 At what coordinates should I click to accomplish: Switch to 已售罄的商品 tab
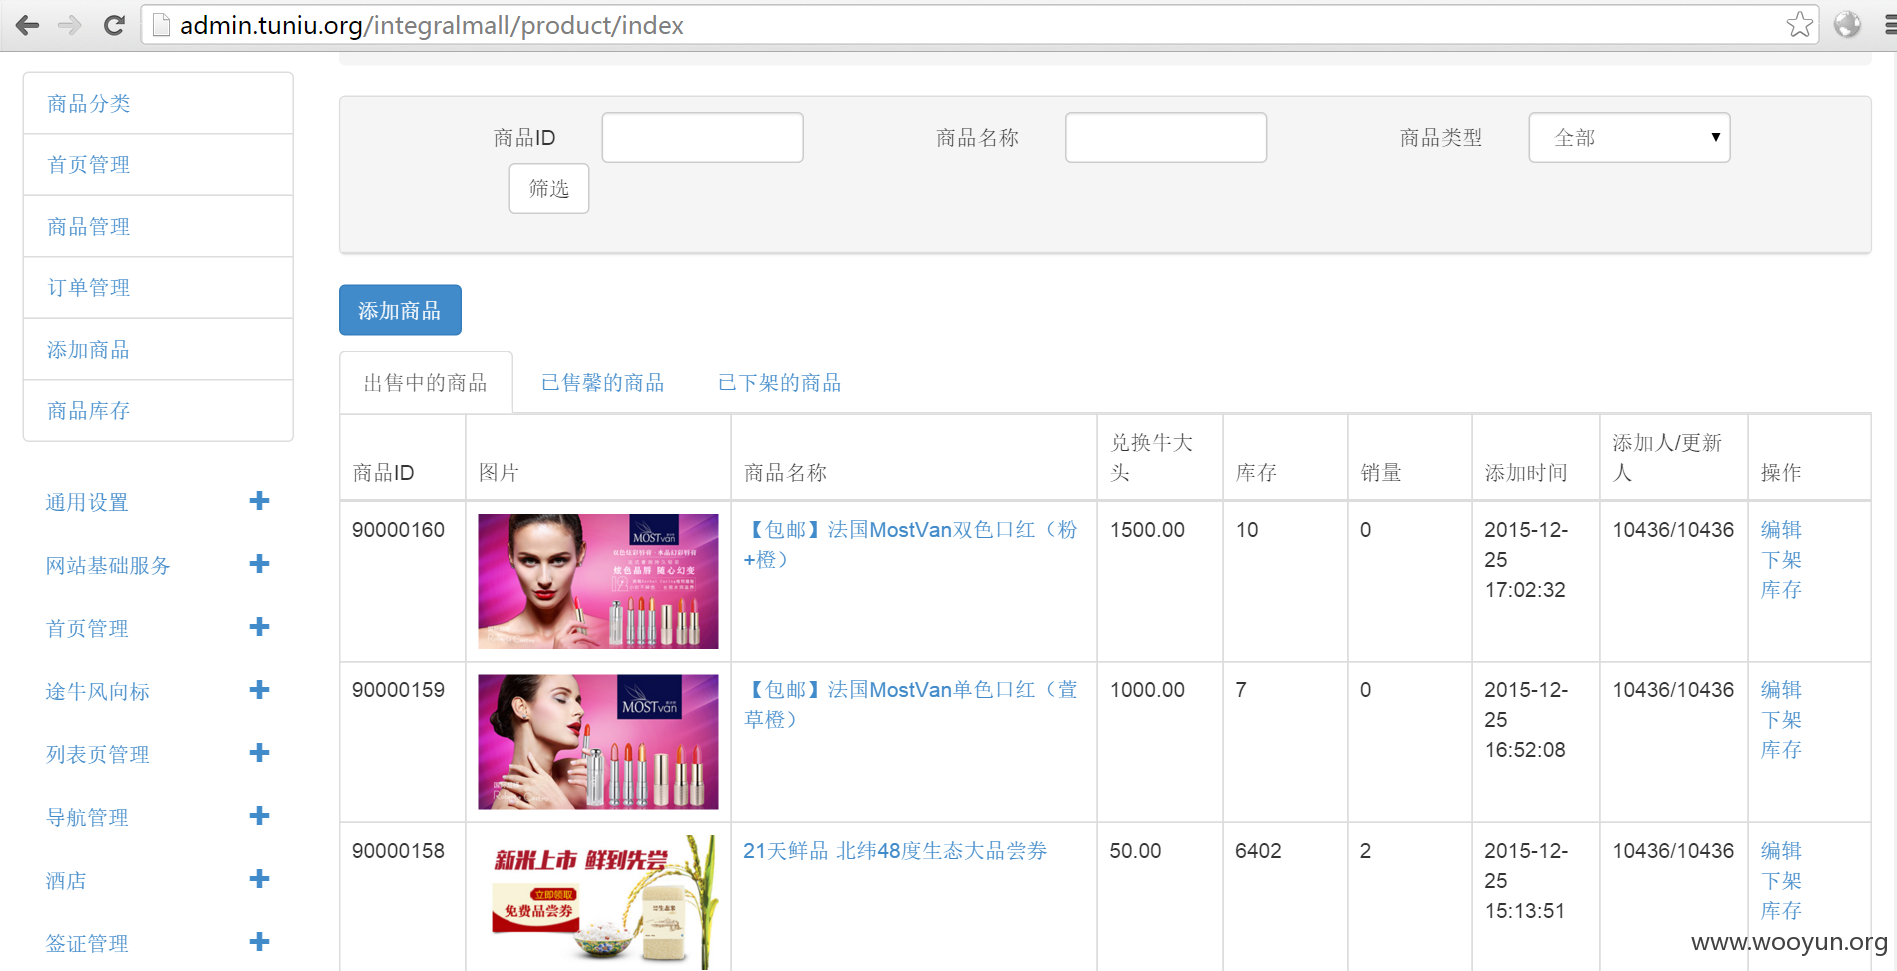coord(603,383)
